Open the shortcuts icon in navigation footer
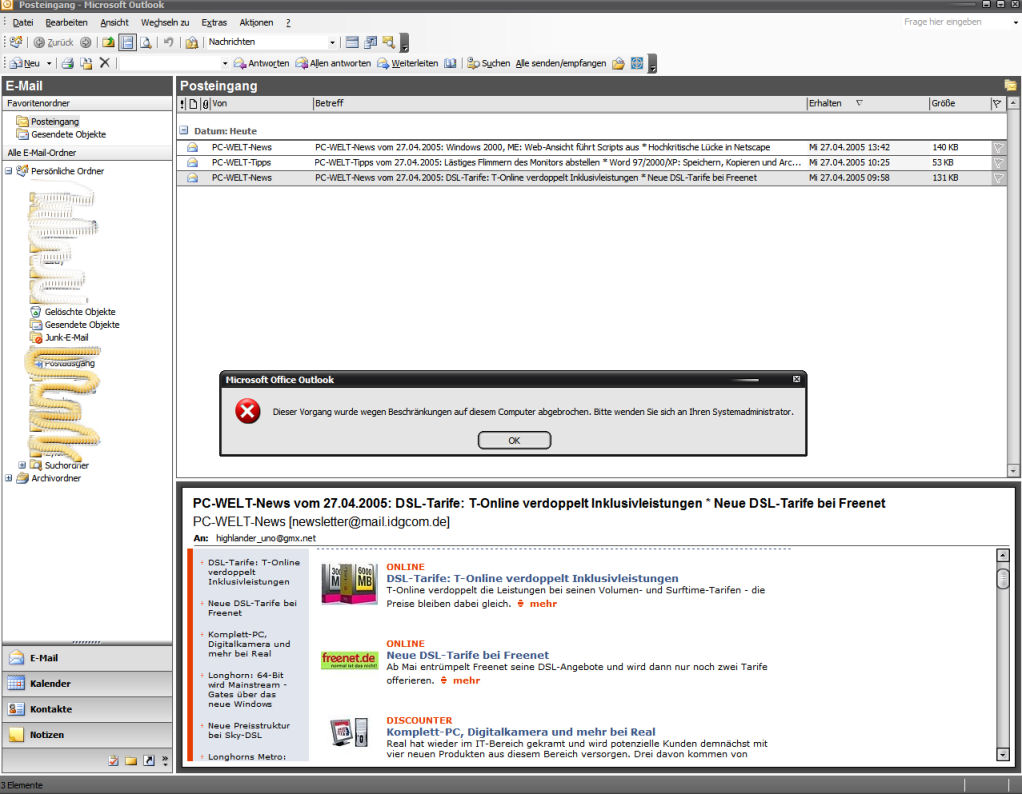This screenshot has width=1022, height=794. click(x=149, y=760)
